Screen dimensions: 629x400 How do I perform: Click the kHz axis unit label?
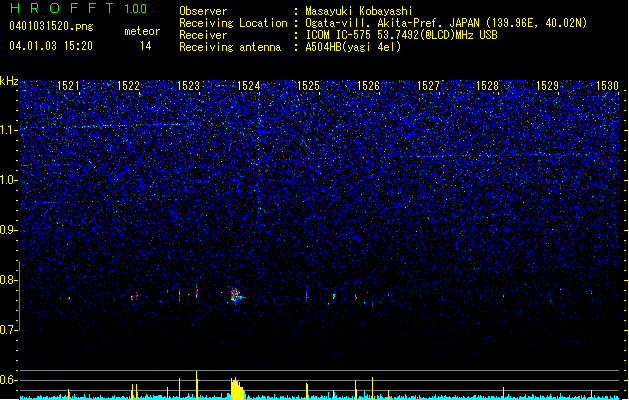[x=9, y=81]
